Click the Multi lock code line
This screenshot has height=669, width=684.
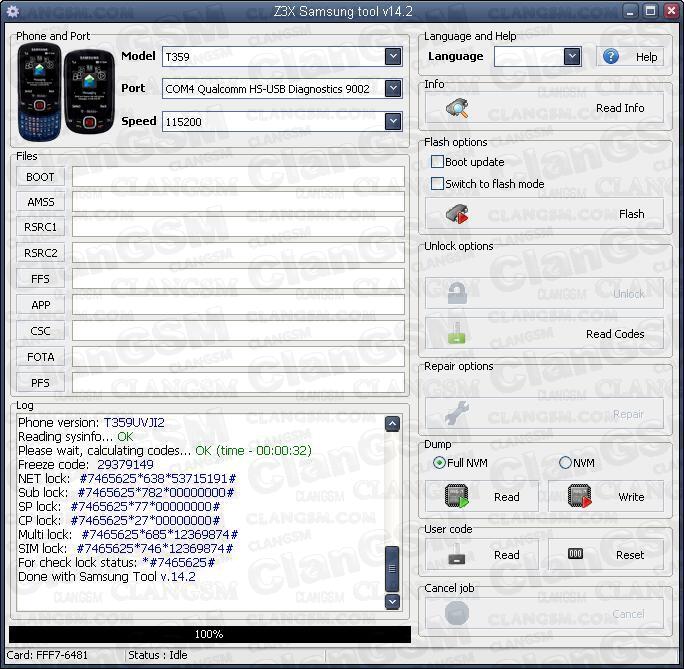[x=128, y=534]
